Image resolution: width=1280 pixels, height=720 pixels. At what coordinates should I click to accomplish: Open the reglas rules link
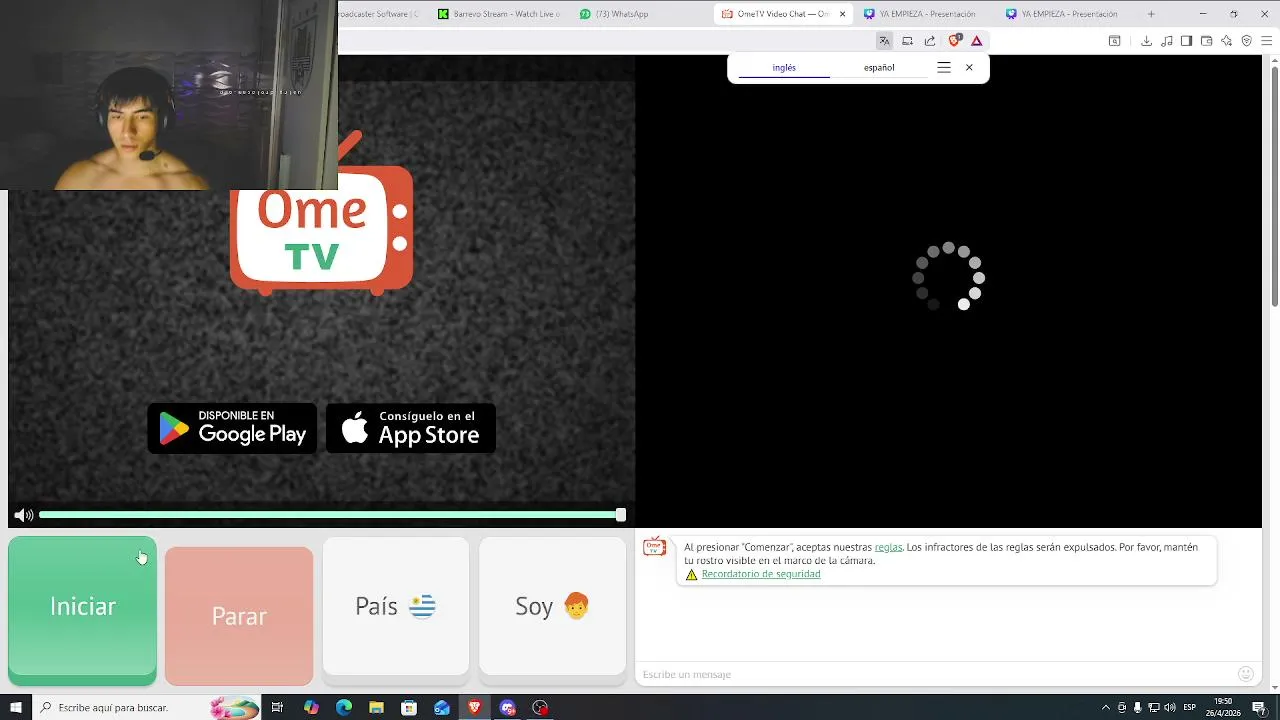pos(888,547)
